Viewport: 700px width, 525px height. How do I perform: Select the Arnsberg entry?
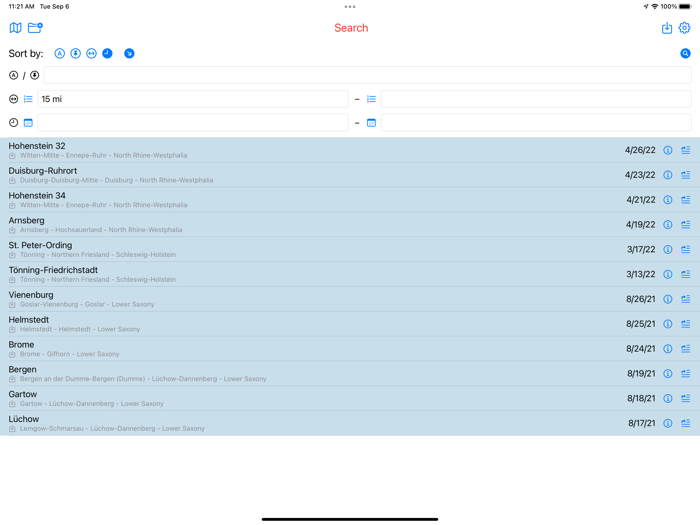tap(350, 225)
